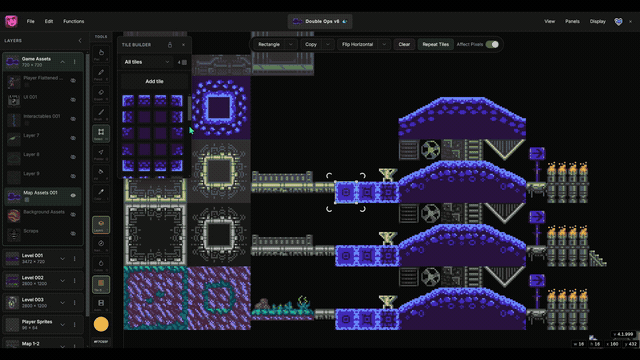640x360 pixels.
Task: Click the Copy button
Action: [311, 44]
